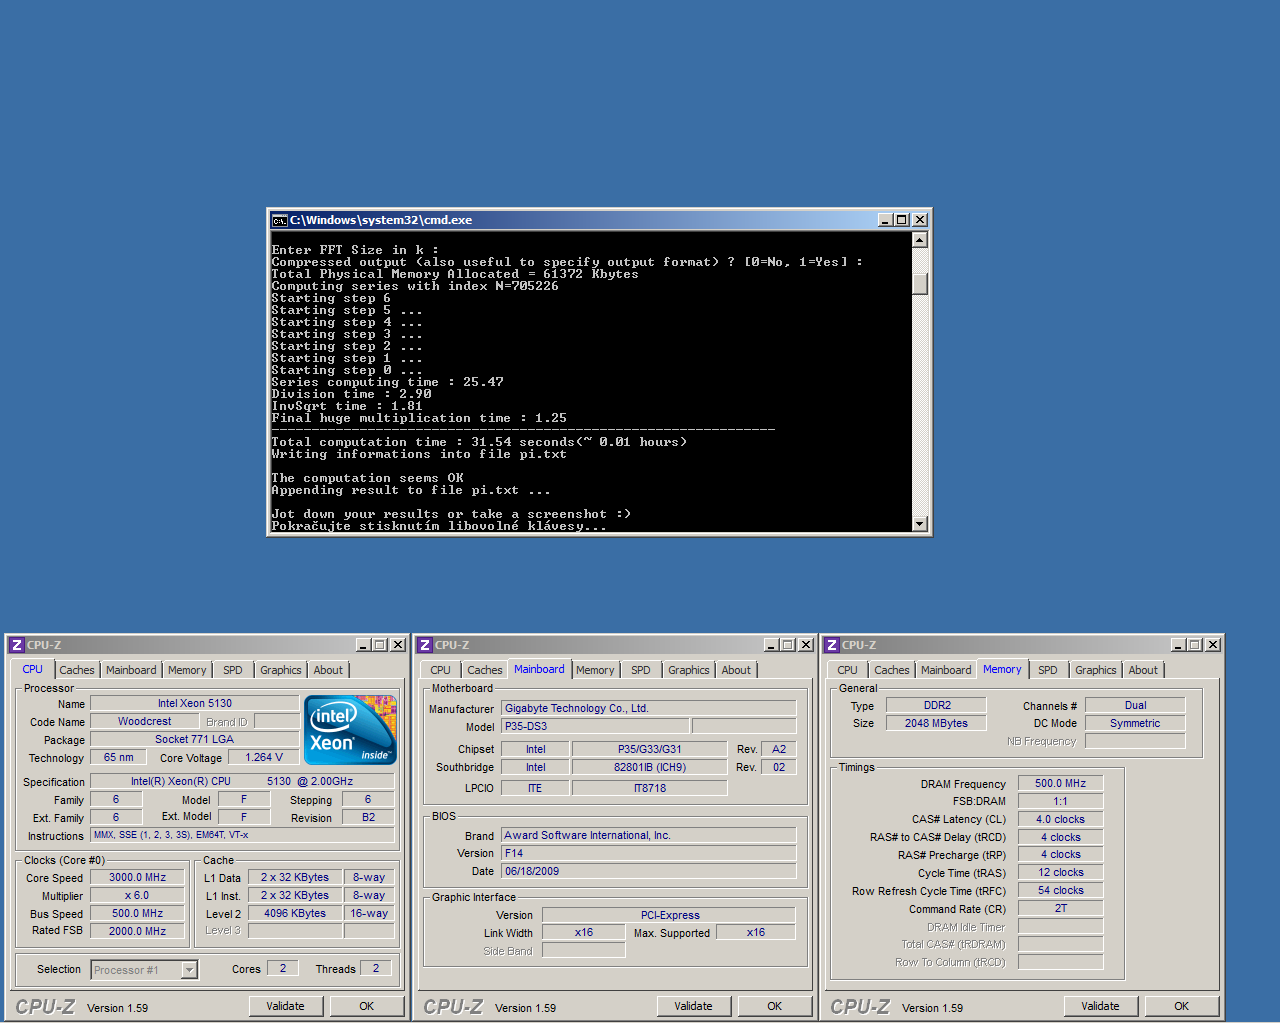The width and height of the screenshot is (1280, 1024).
Task: Click the Intel Xeon inside logo
Action: [350, 730]
